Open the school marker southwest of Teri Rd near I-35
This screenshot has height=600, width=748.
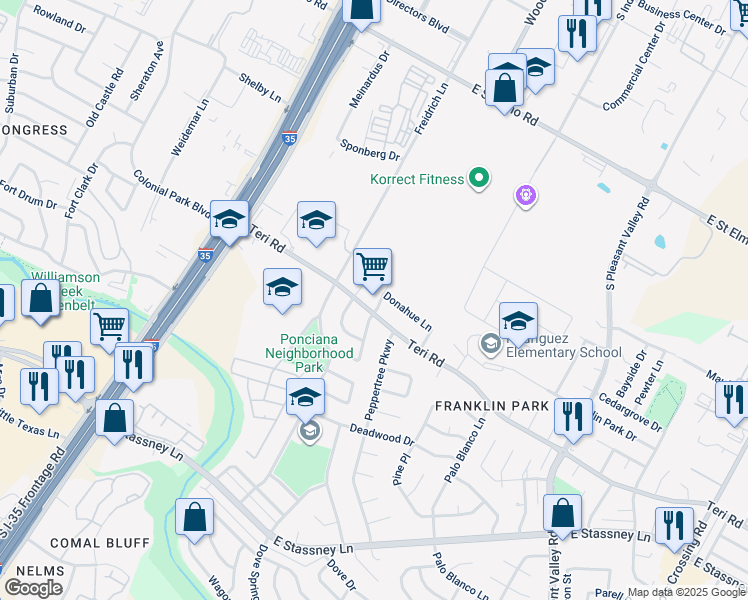282,290
